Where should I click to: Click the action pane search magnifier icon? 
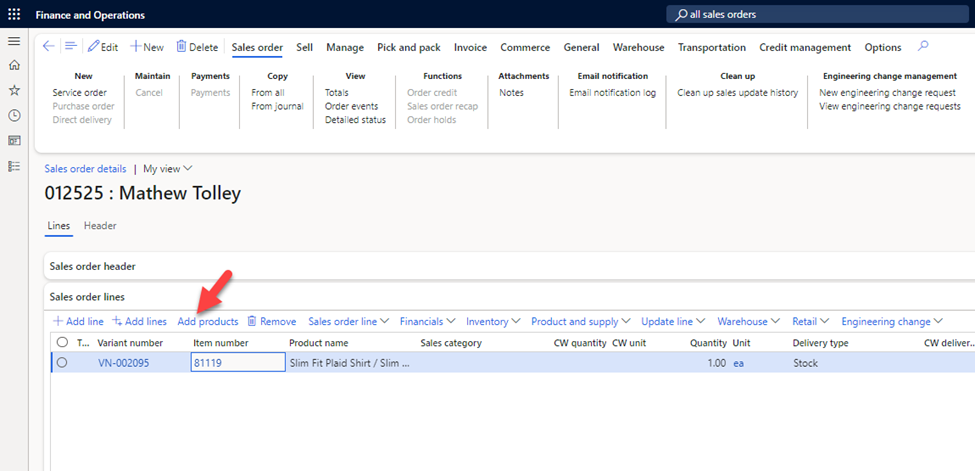923,47
